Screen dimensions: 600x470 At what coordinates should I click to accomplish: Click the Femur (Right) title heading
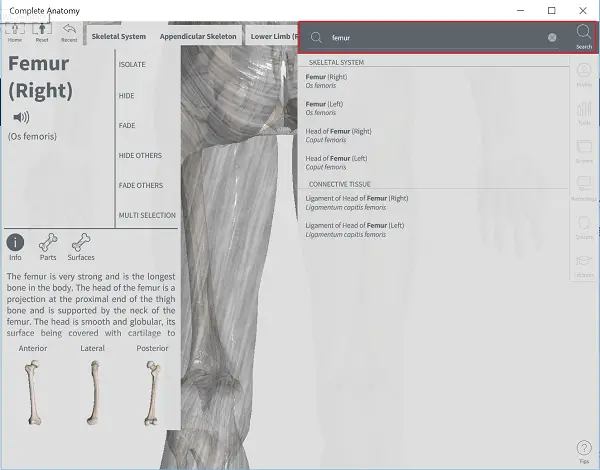[40, 77]
